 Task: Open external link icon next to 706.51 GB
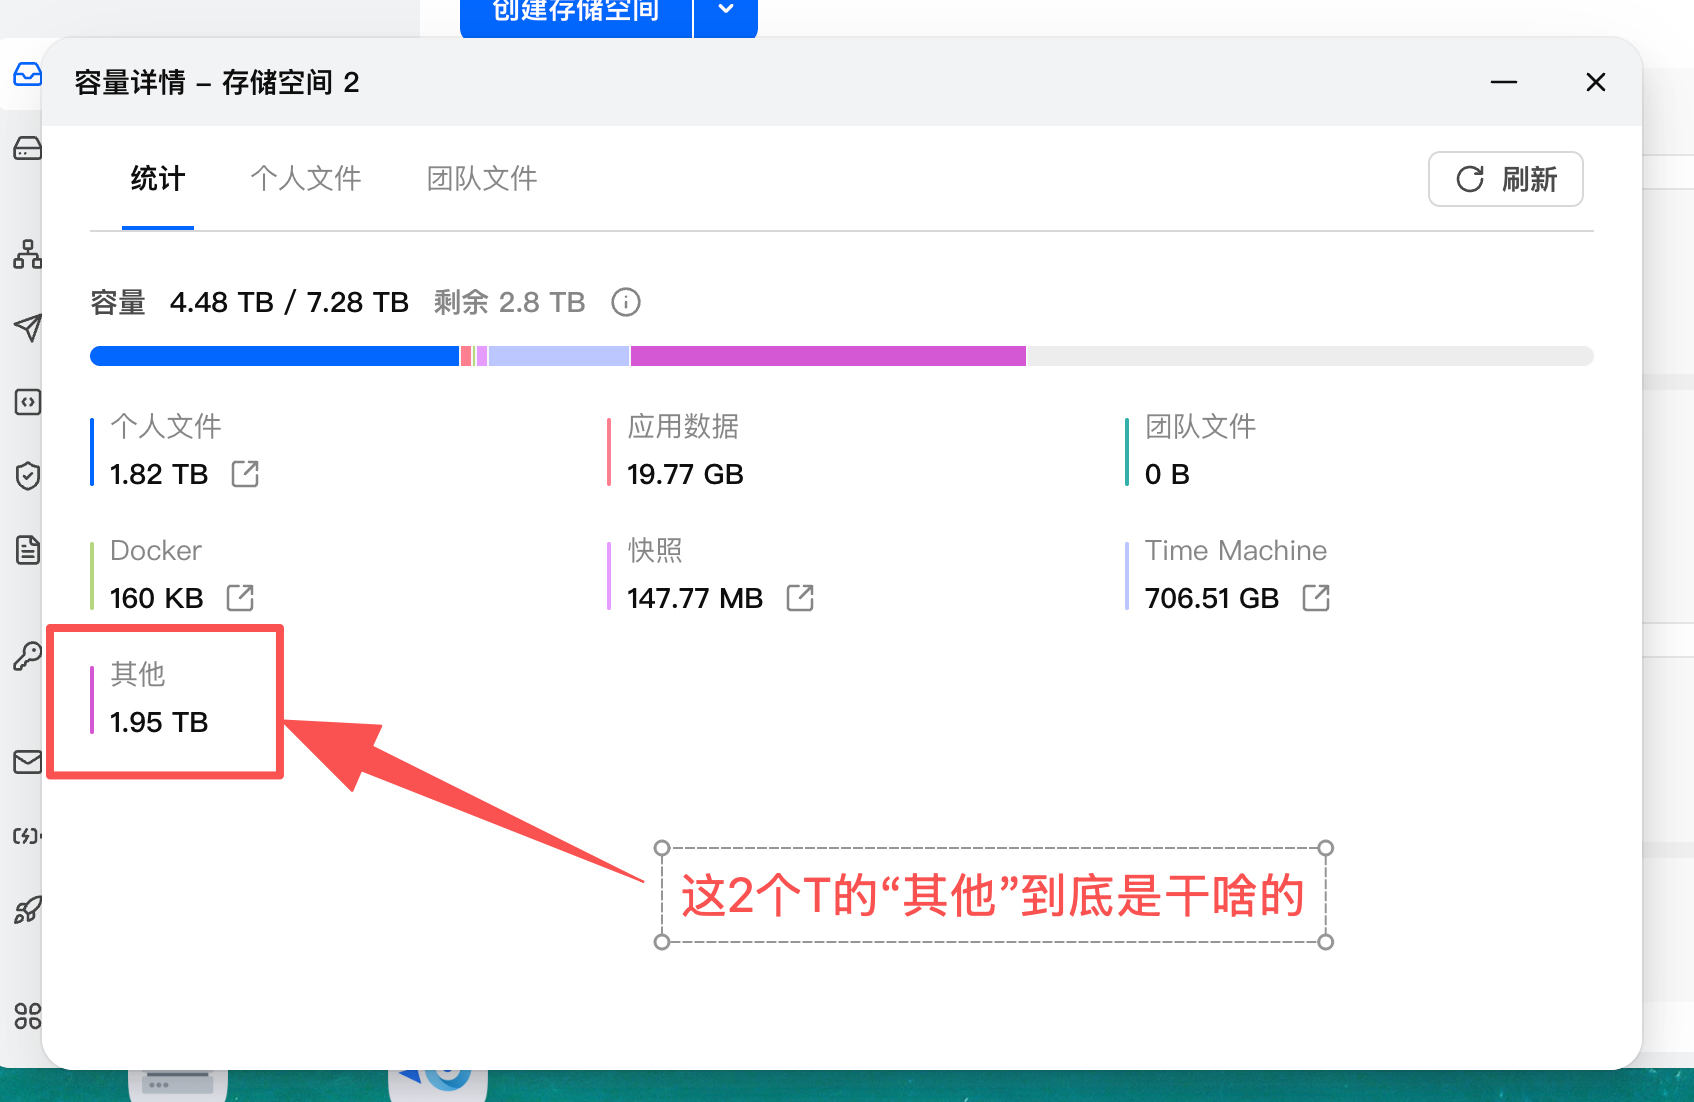tap(1316, 598)
